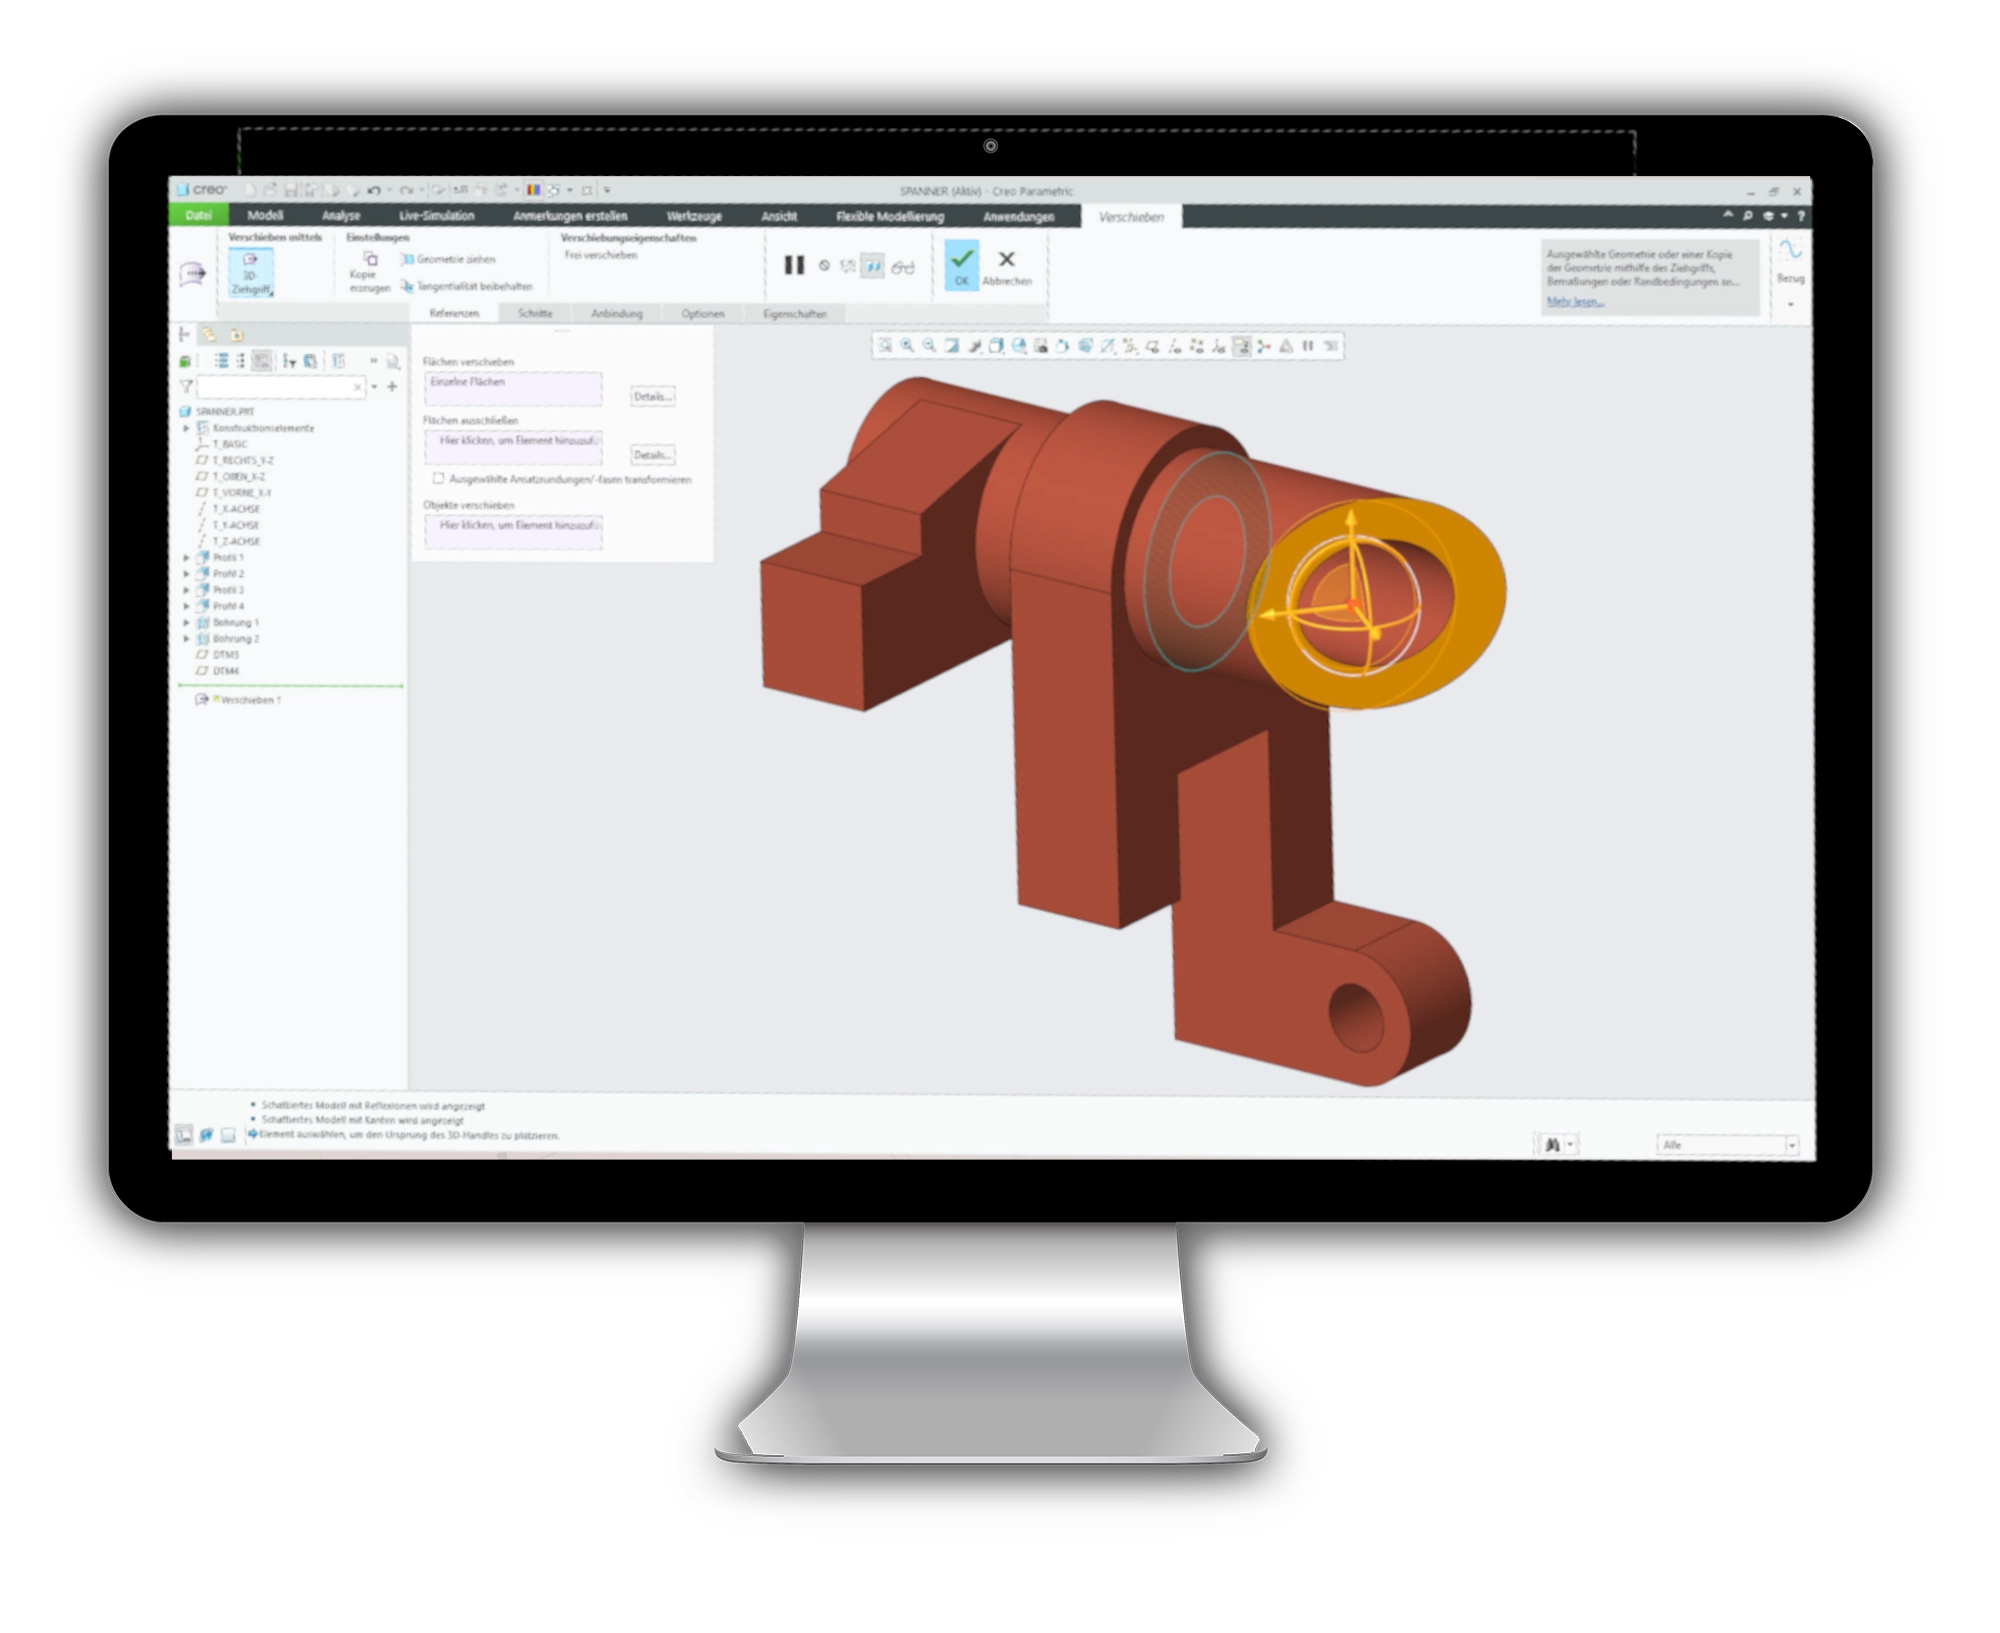
Task: Click Details button for Flächen ausschließen
Action: click(653, 455)
